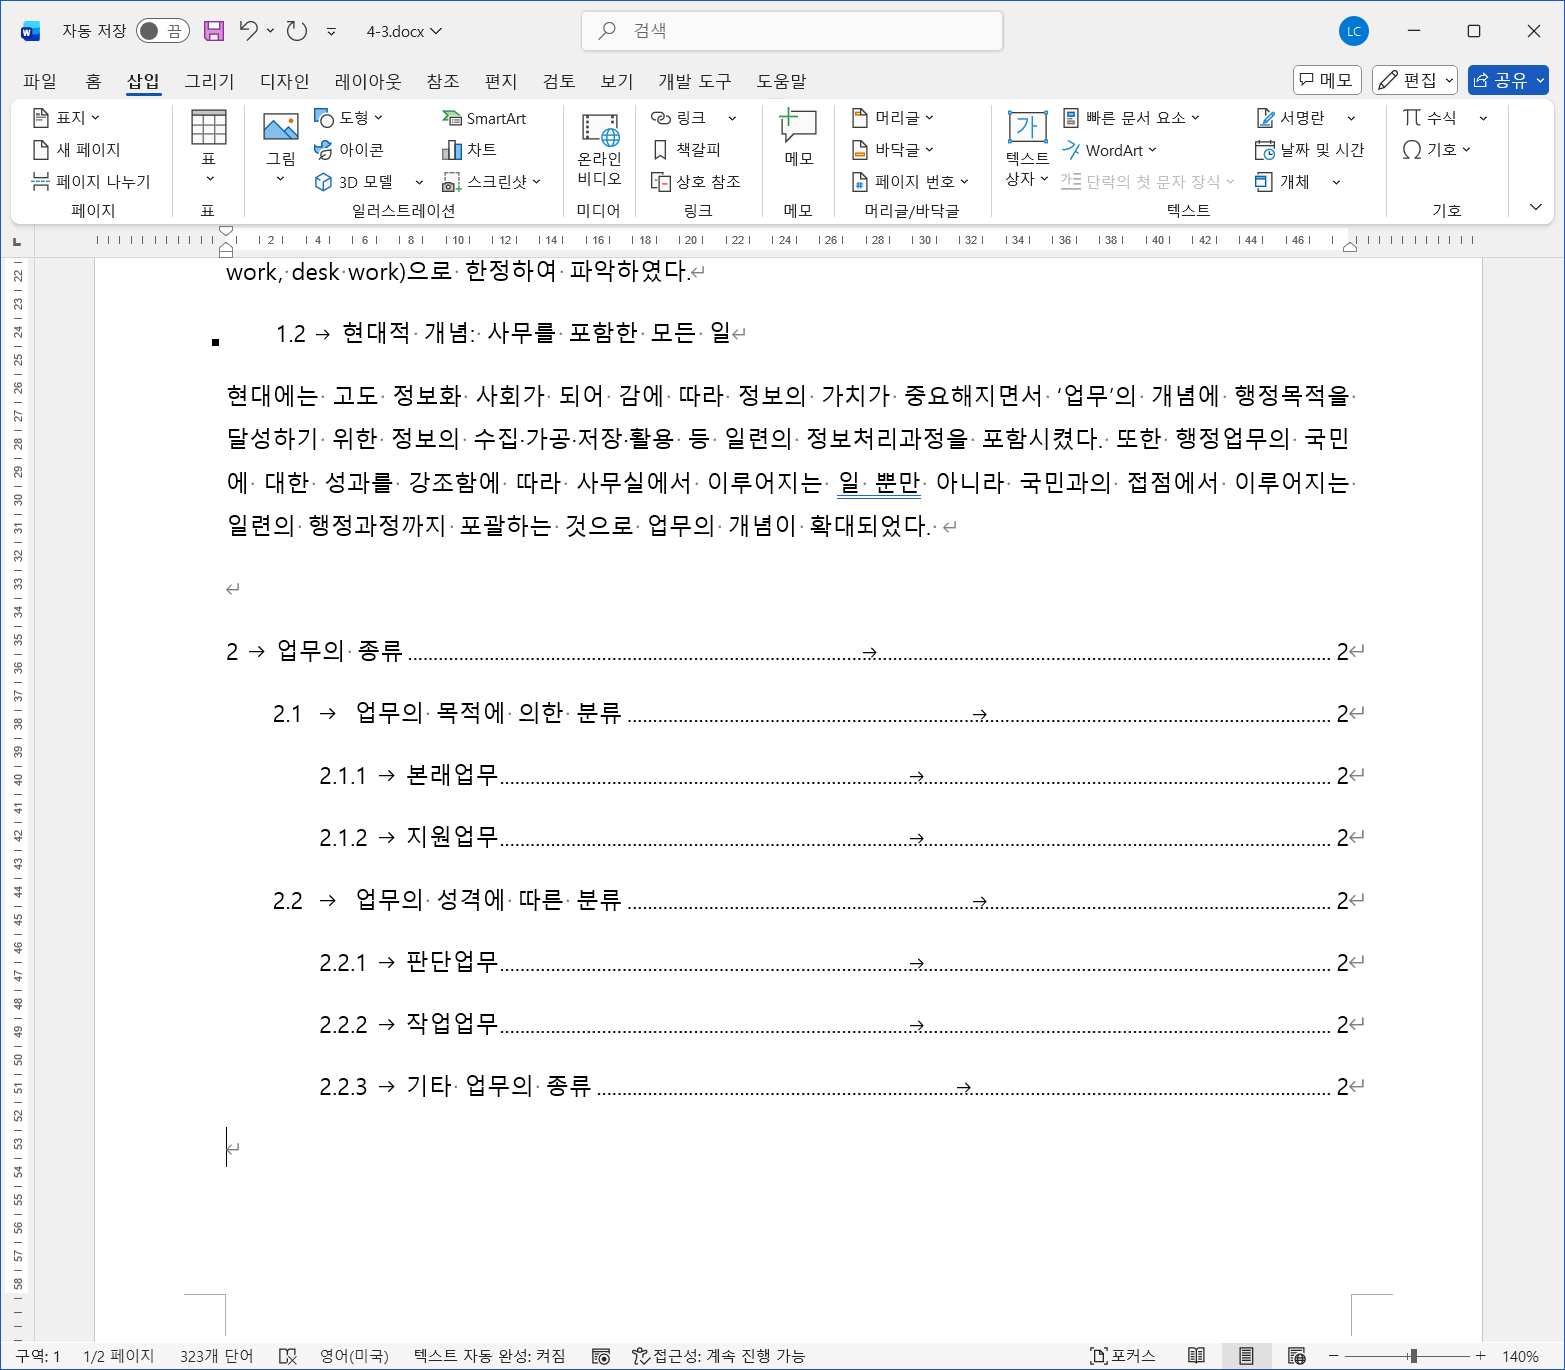The image size is (1565, 1370).
Task: Insert an 아이콘 icon graphic
Action: [x=348, y=150]
